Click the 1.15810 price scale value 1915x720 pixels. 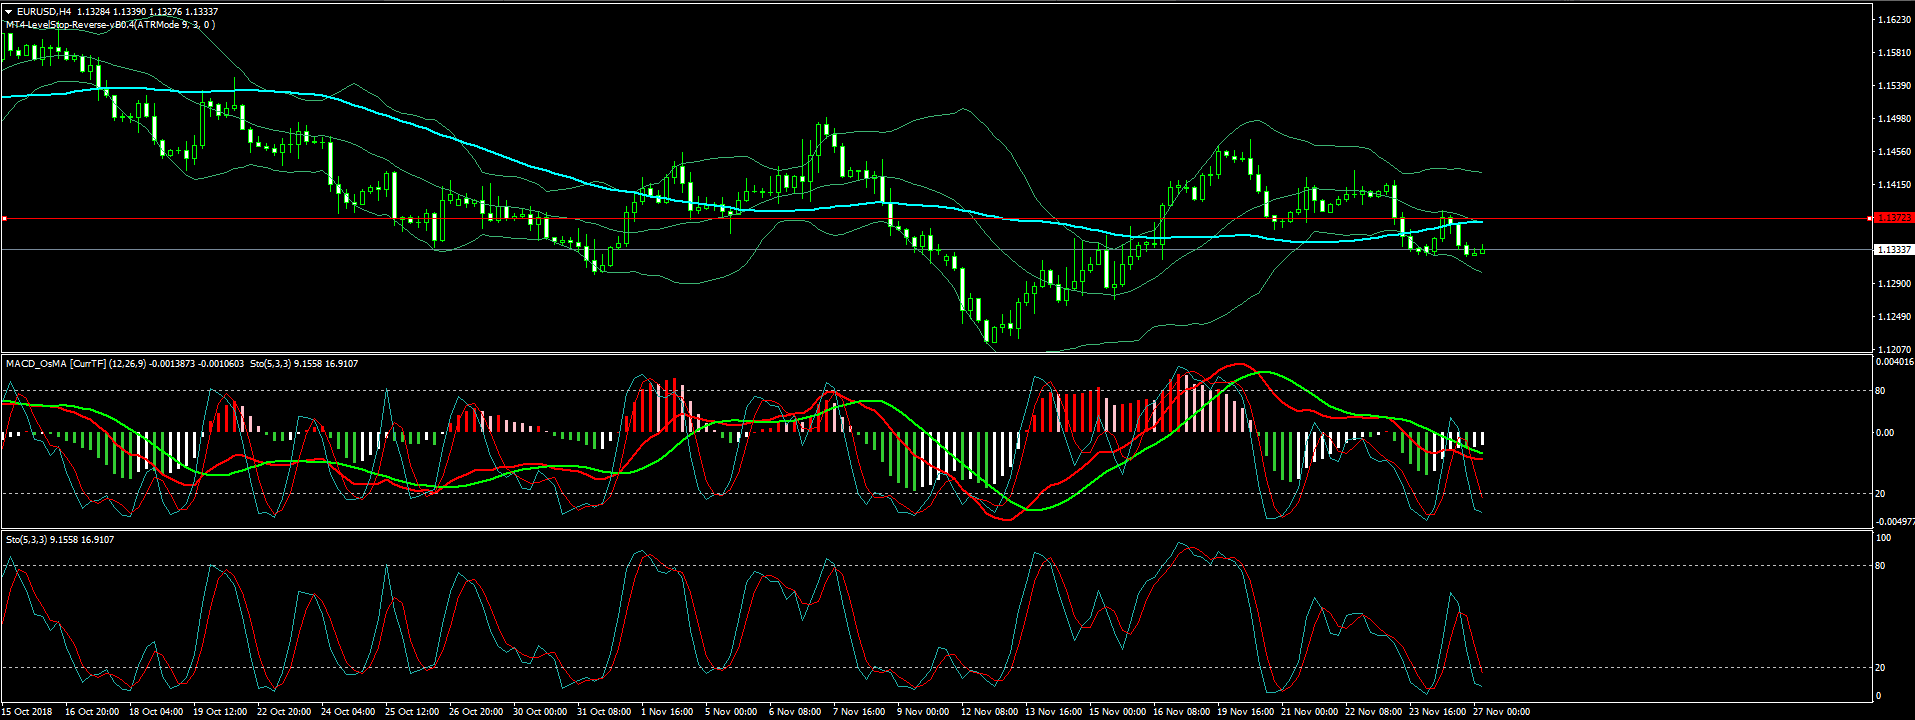pyautogui.click(x=1895, y=53)
